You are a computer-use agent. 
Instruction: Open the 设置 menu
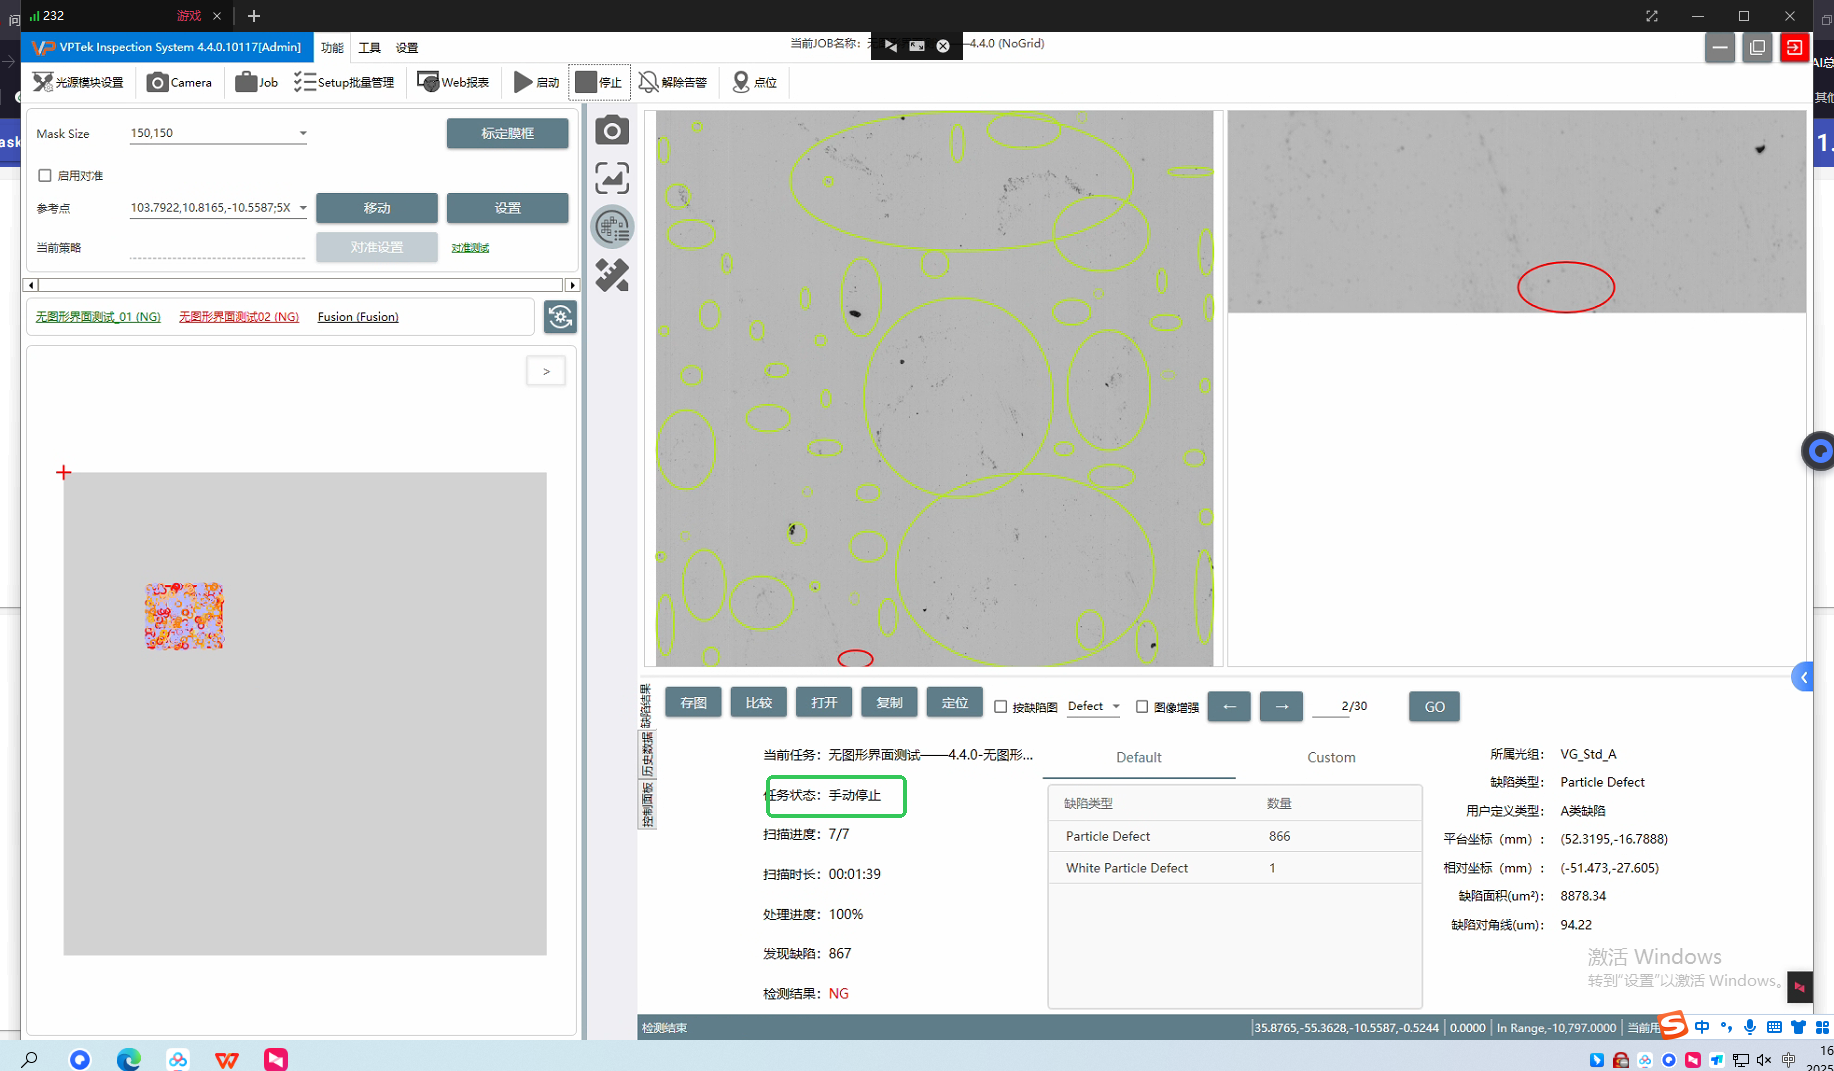407,48
